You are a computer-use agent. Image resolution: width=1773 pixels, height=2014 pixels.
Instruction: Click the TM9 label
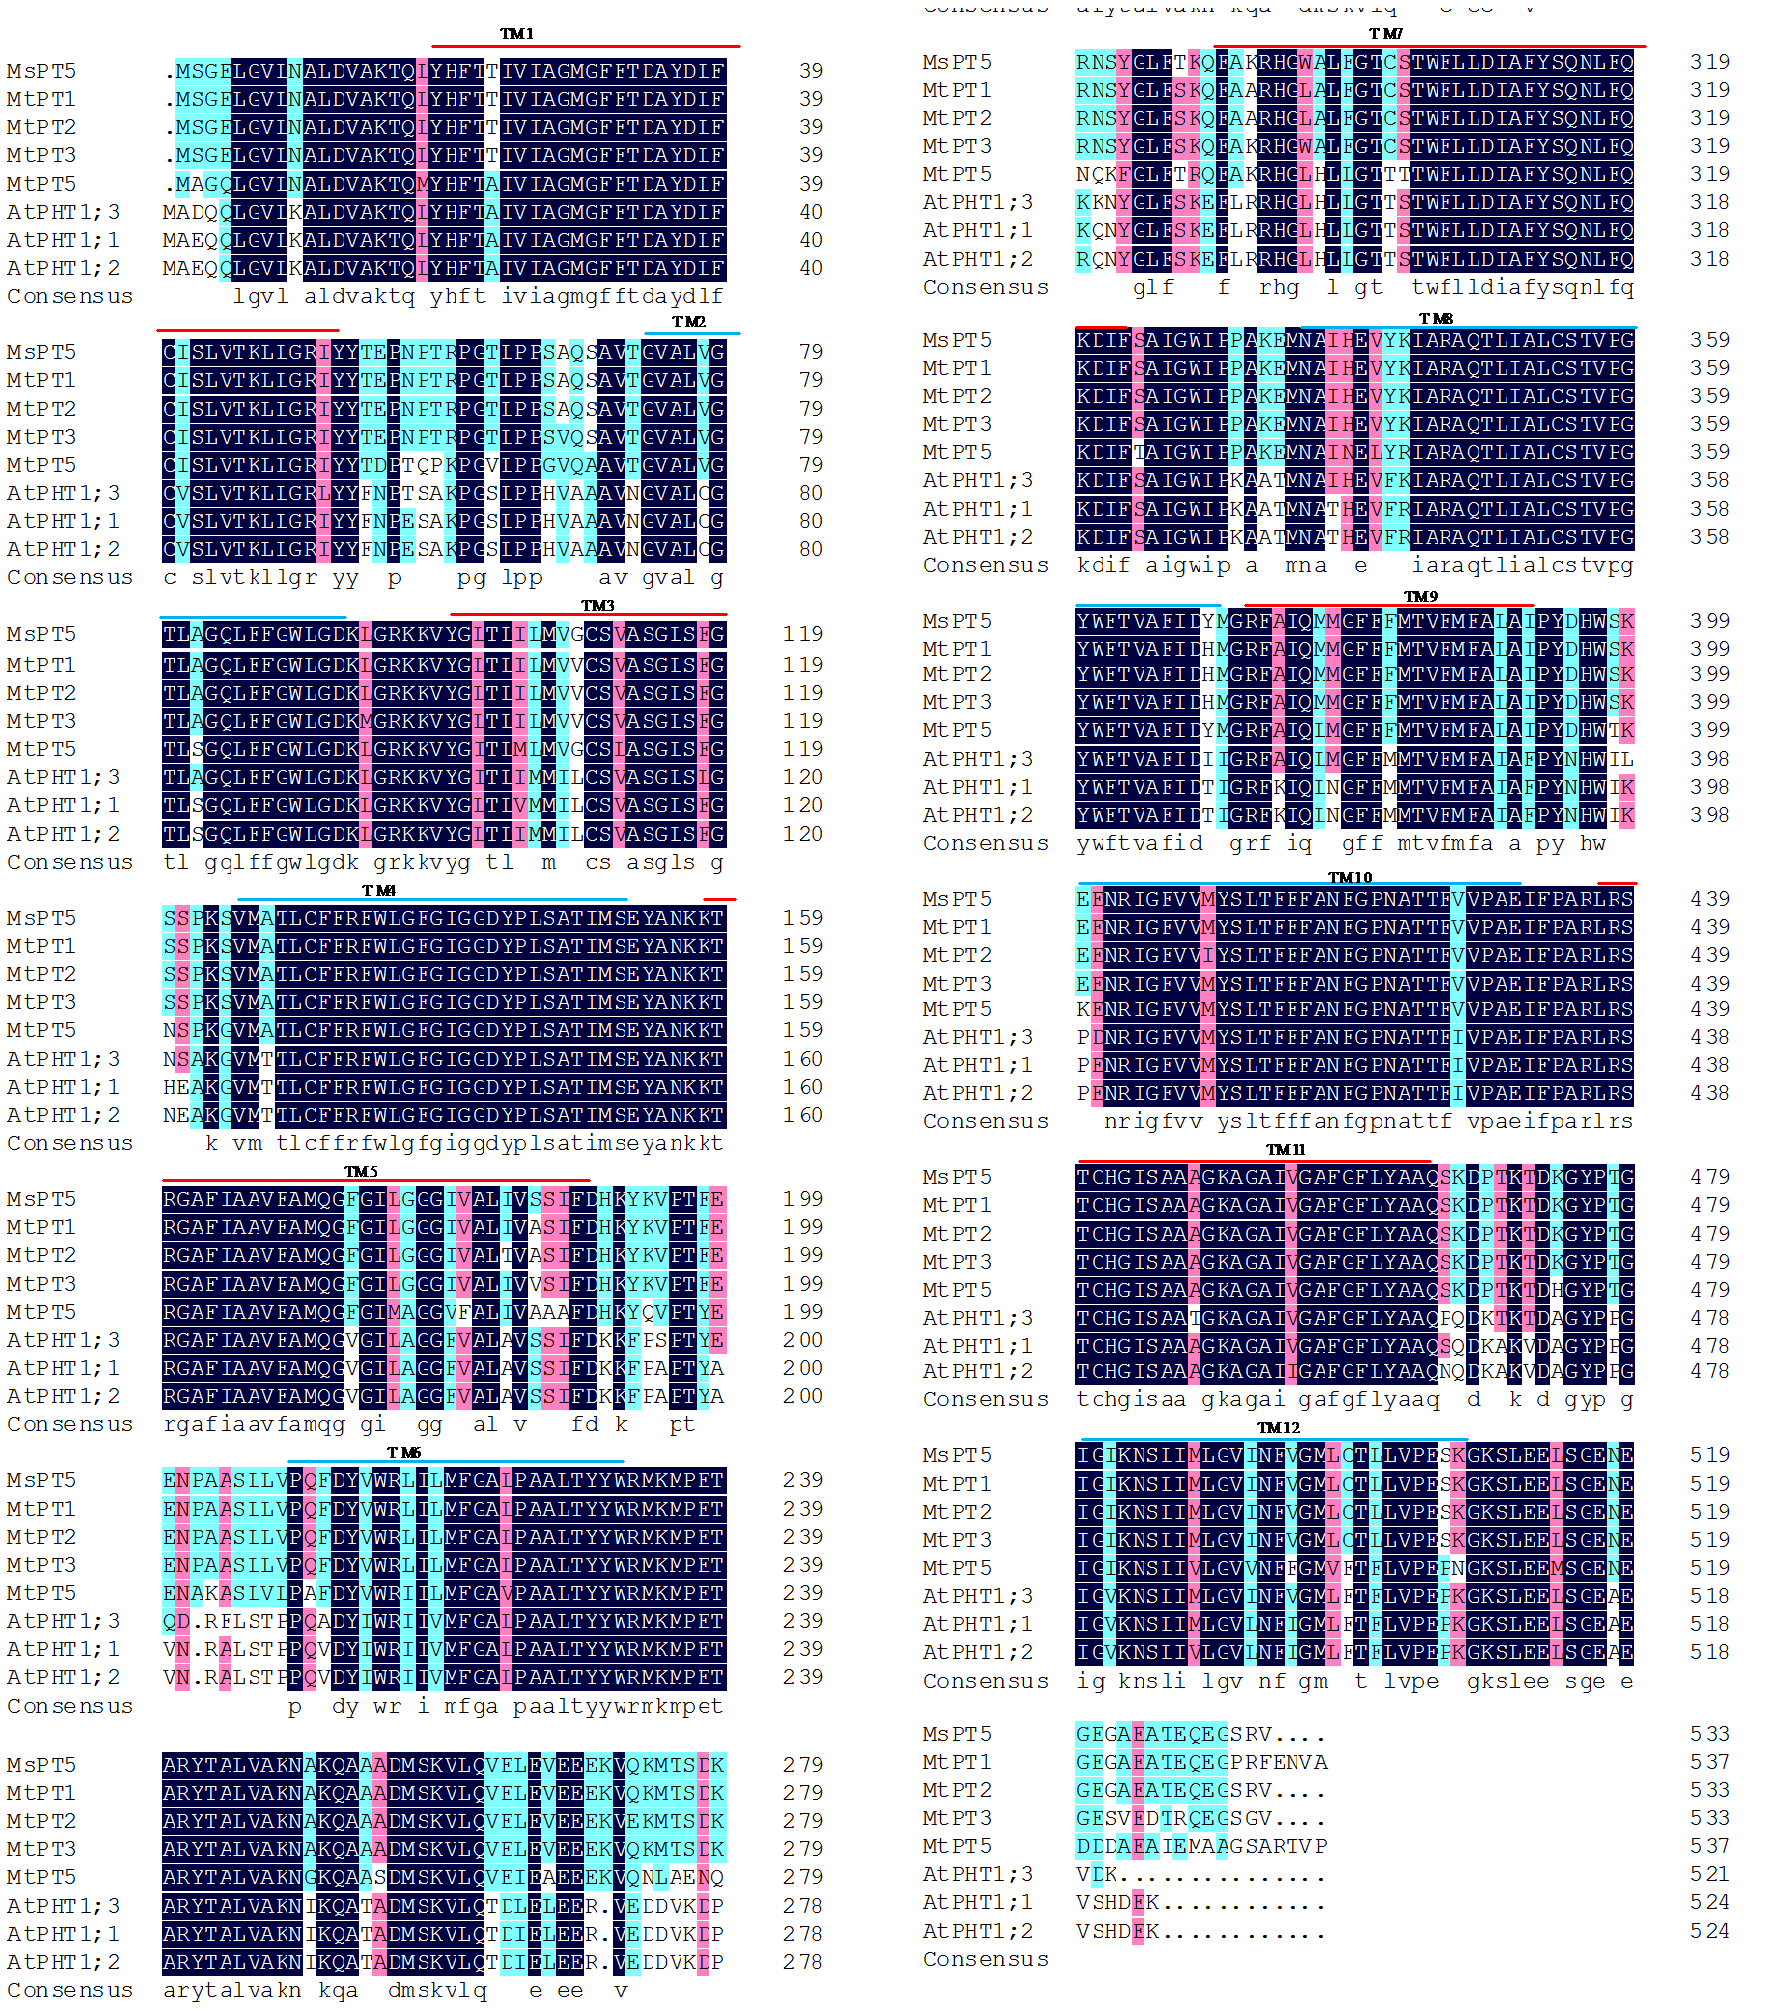[1420, 596]
